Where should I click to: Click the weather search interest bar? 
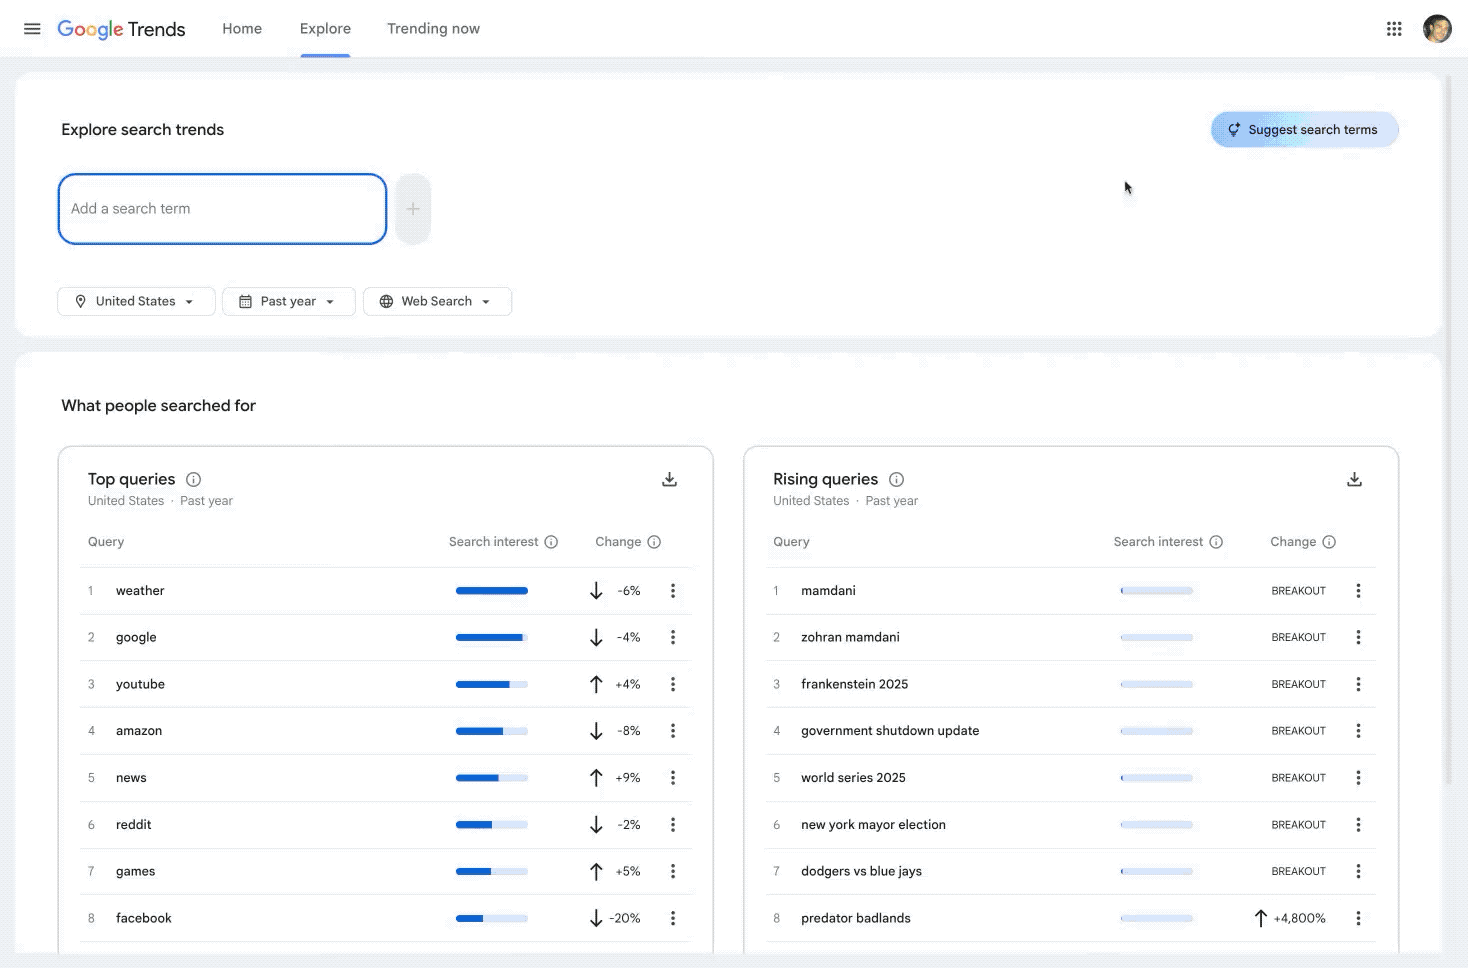tap(492, 591)
